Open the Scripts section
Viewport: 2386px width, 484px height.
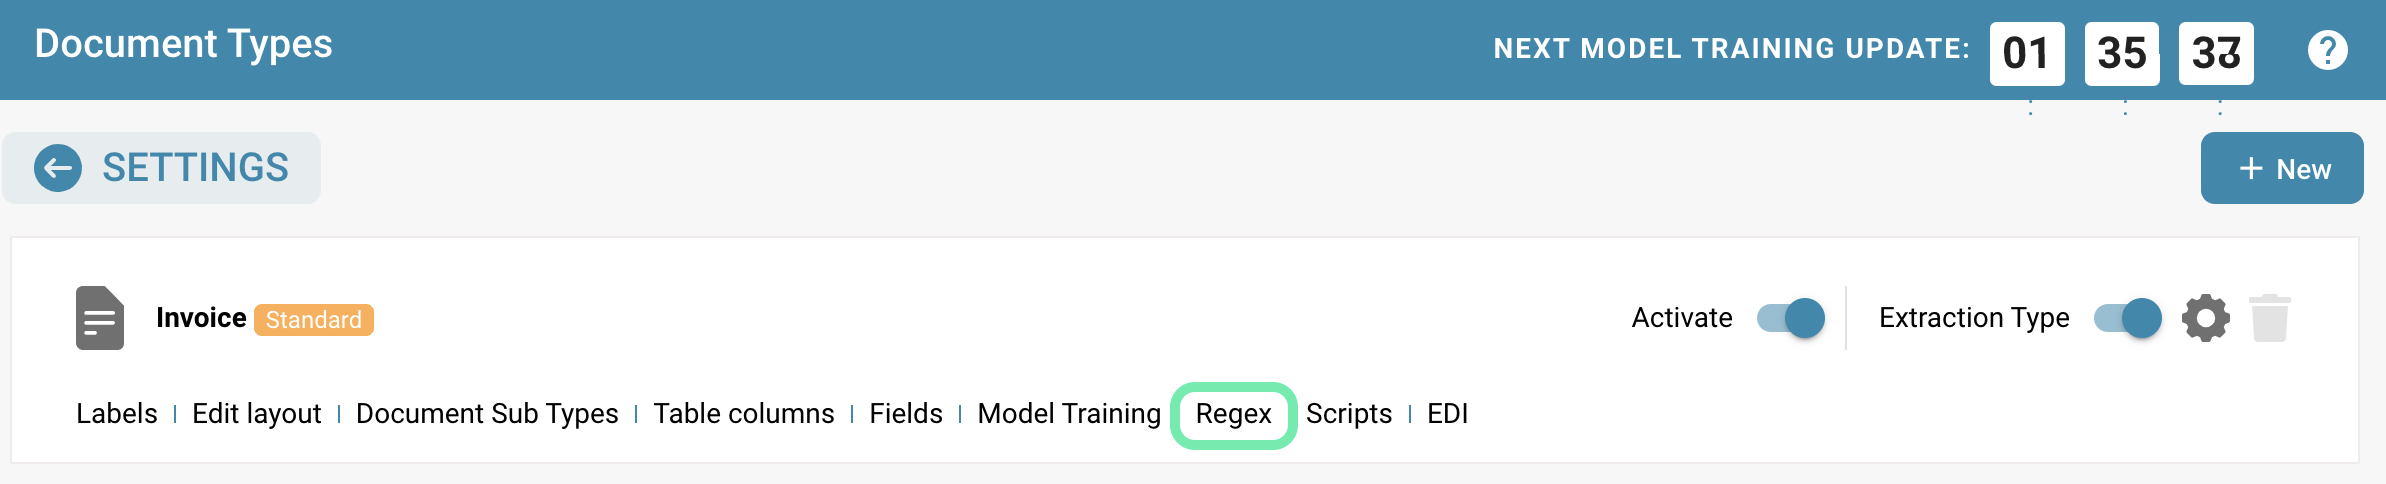coord(1348,414)
